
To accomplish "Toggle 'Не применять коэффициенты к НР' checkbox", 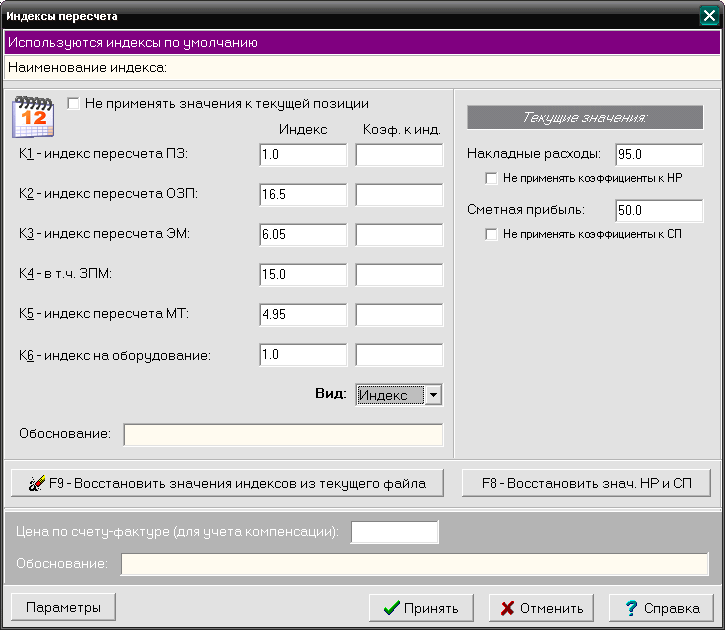I will click(491, 178).
